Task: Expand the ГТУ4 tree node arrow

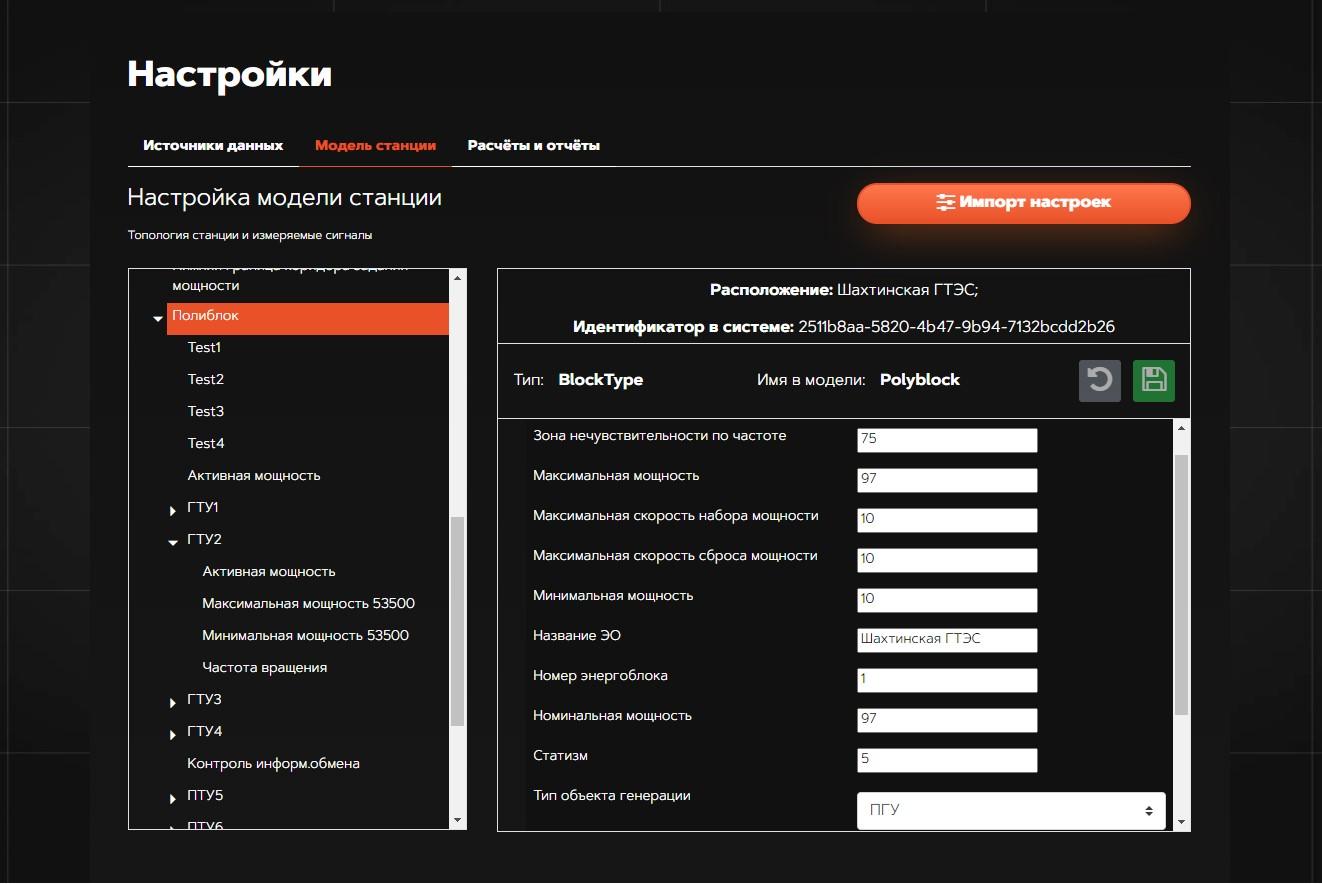Action: [x=173, y=734]
